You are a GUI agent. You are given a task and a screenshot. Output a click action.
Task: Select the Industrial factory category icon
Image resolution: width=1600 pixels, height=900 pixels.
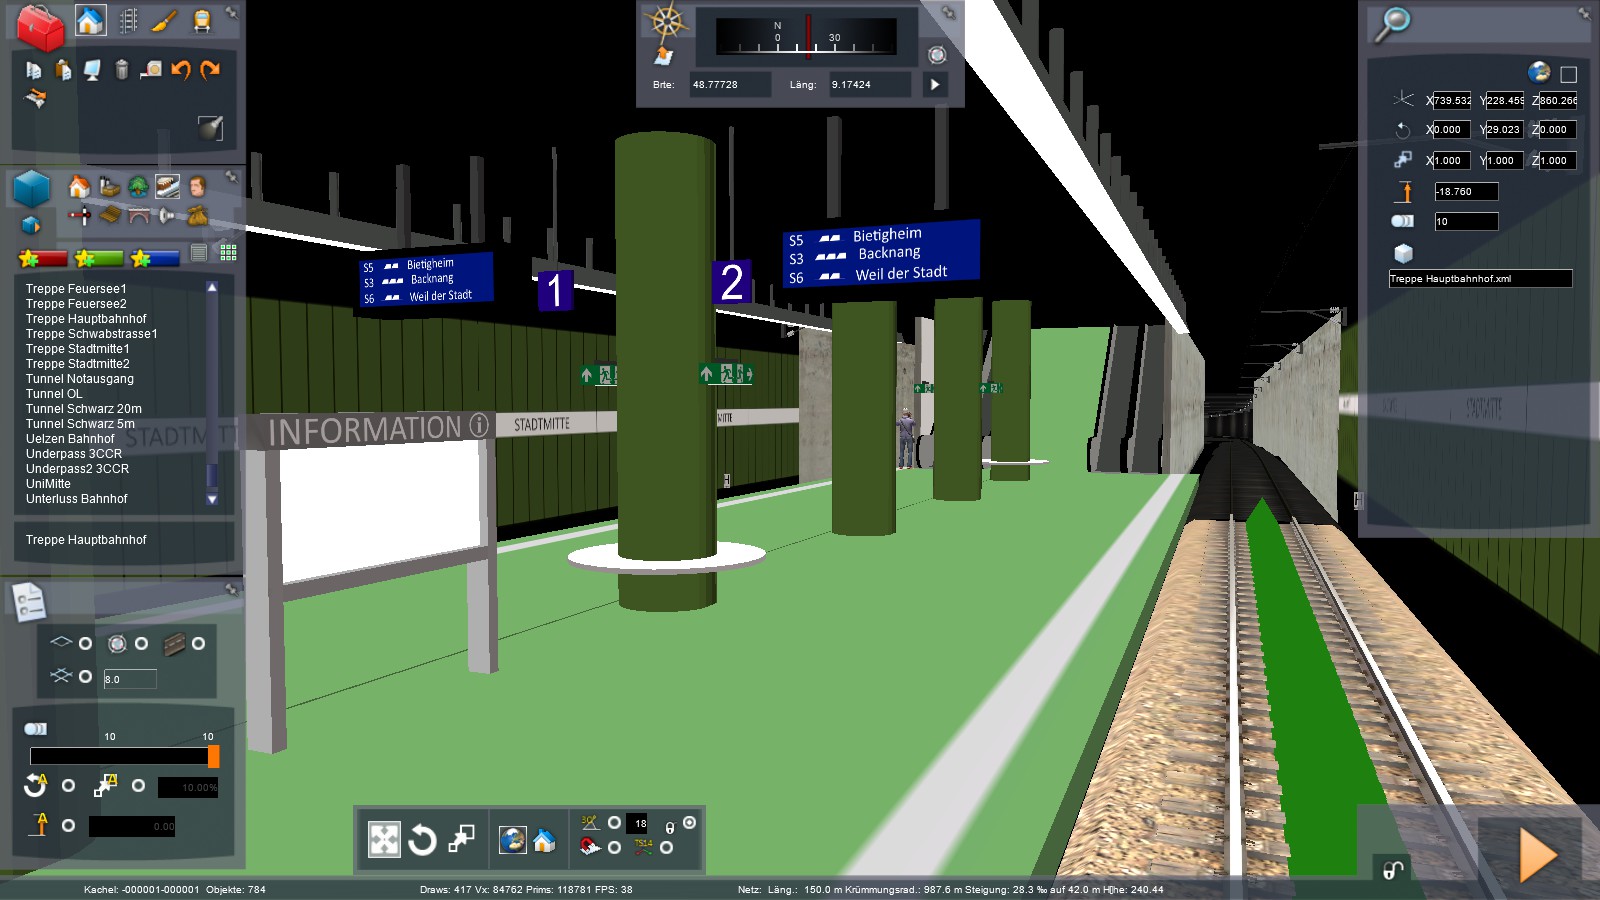click(x=109, y=187)
